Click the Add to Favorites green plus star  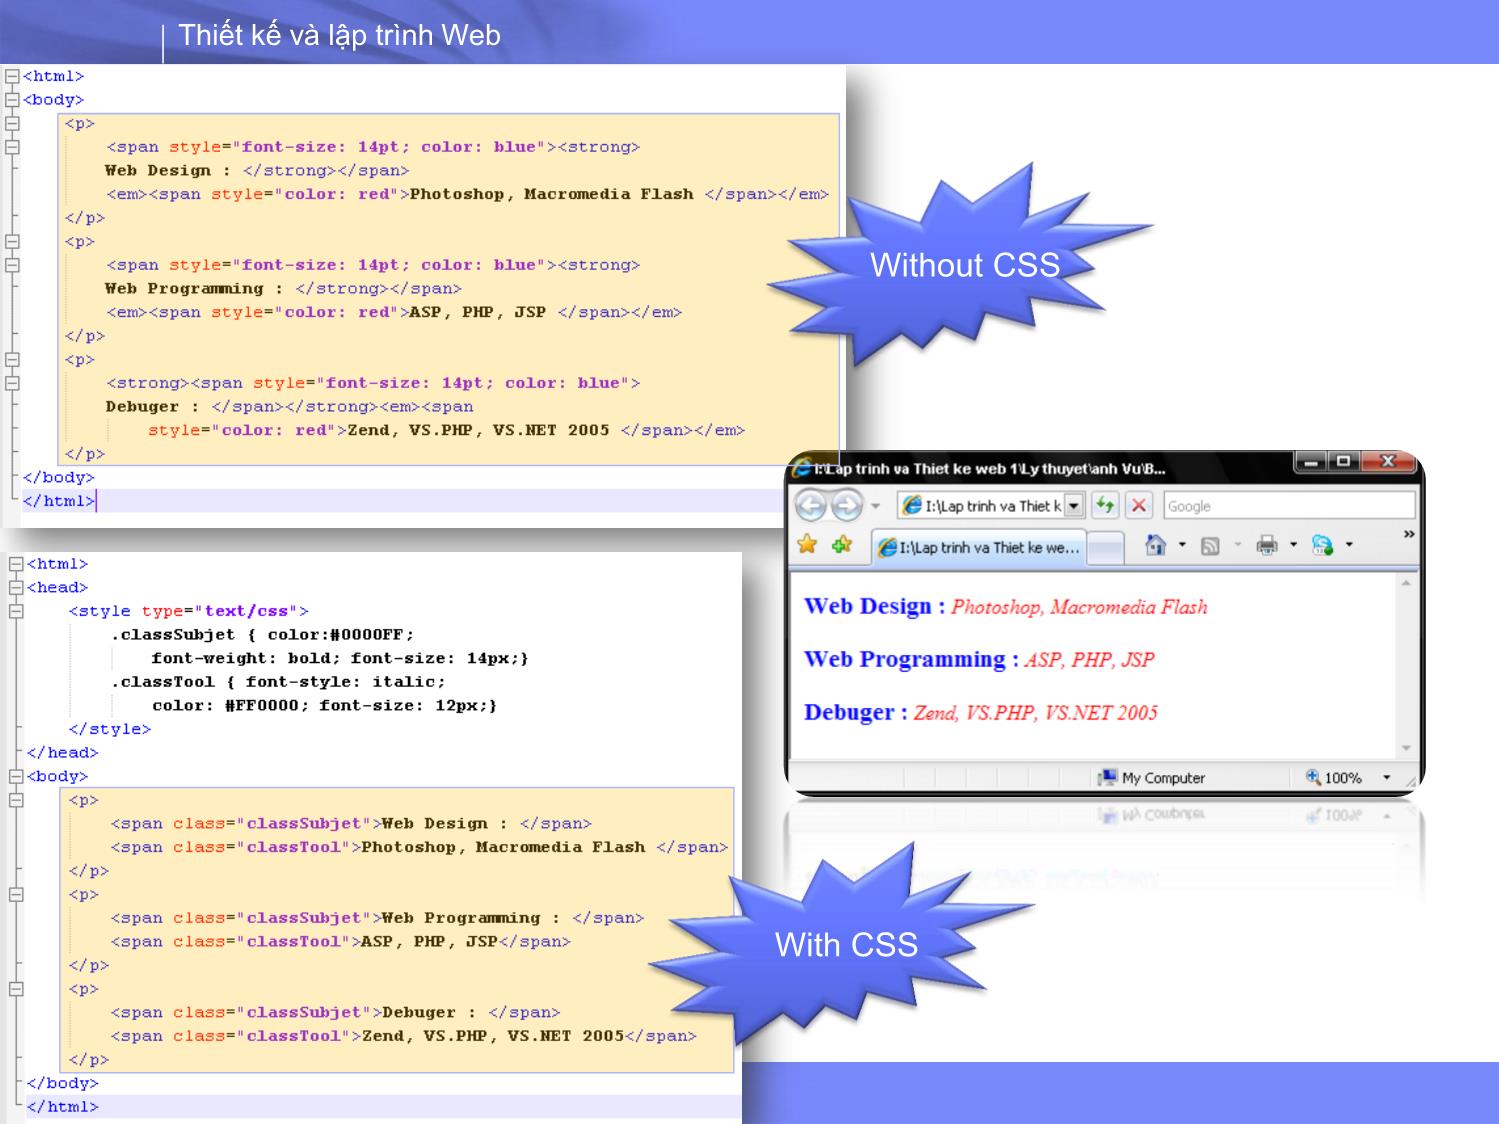[x=842, y=545]
